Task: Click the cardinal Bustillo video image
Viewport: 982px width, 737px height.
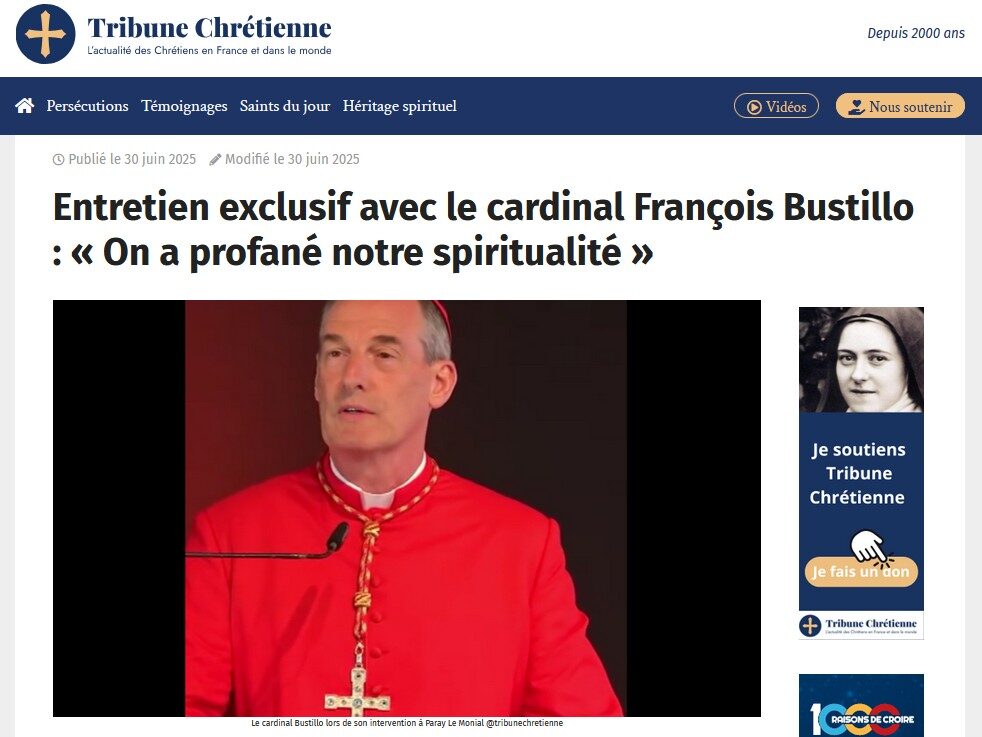Action: click(406, 508)
